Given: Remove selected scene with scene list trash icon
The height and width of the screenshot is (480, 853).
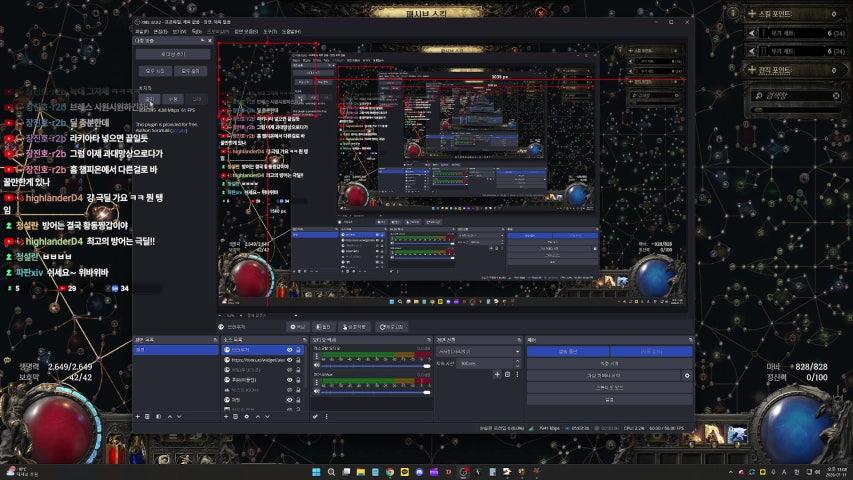Looking at the screenshot, I should pyautogui.click(x=147, y=416).
